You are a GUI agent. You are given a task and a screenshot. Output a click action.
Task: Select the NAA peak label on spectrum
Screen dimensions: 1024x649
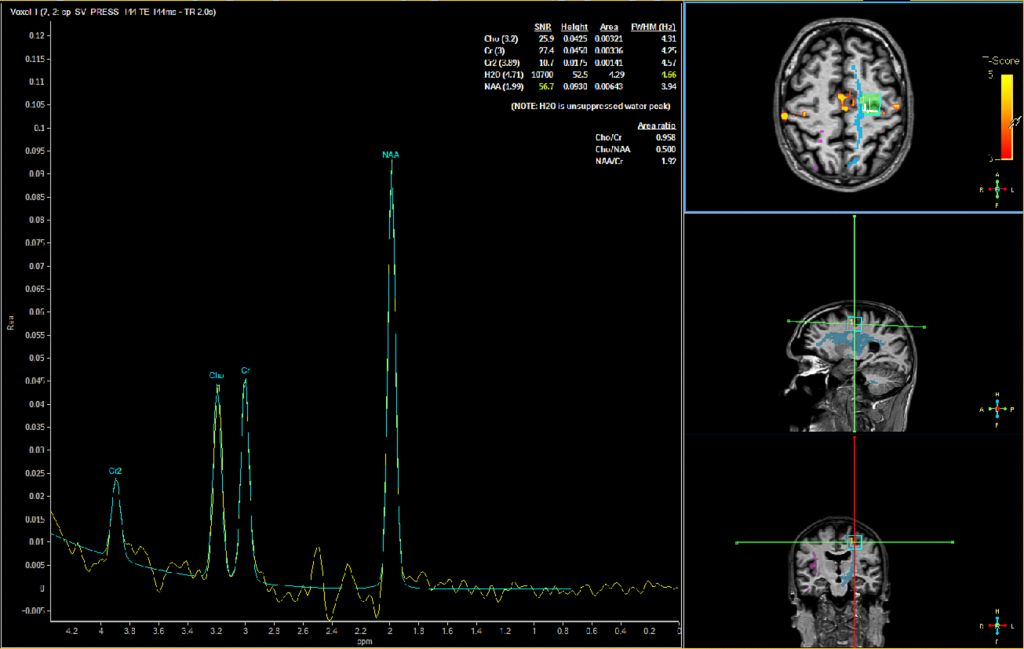click(x=391, y=155)
